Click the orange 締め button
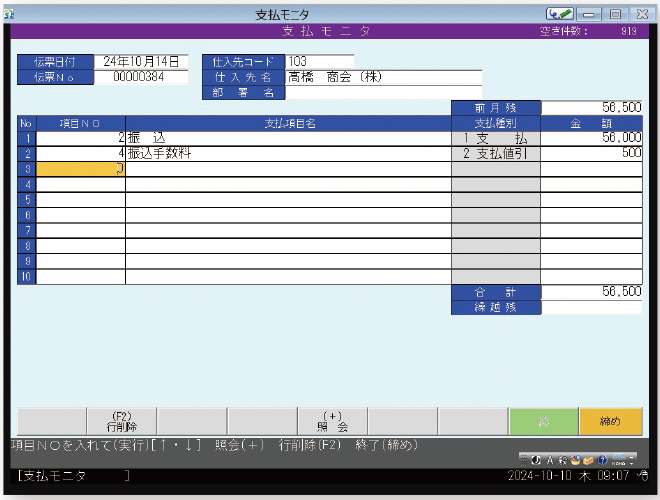The height and width of the screenshot is (500, 660). coord(610,422)
